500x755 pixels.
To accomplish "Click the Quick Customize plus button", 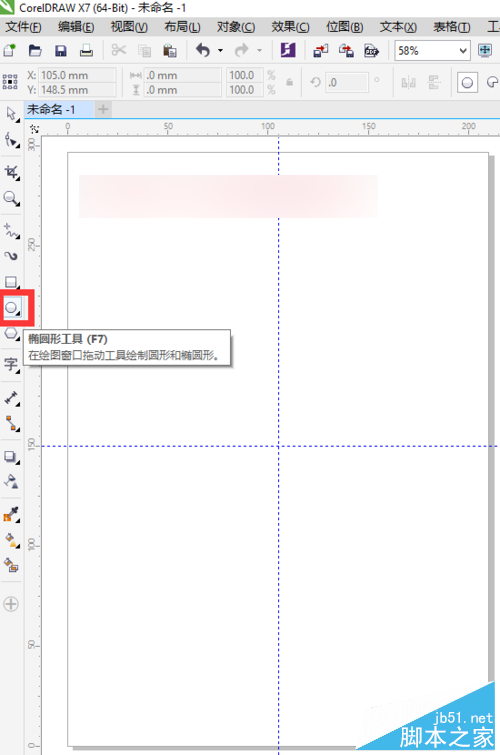I will pyautogui.click(x=11, y=604).
